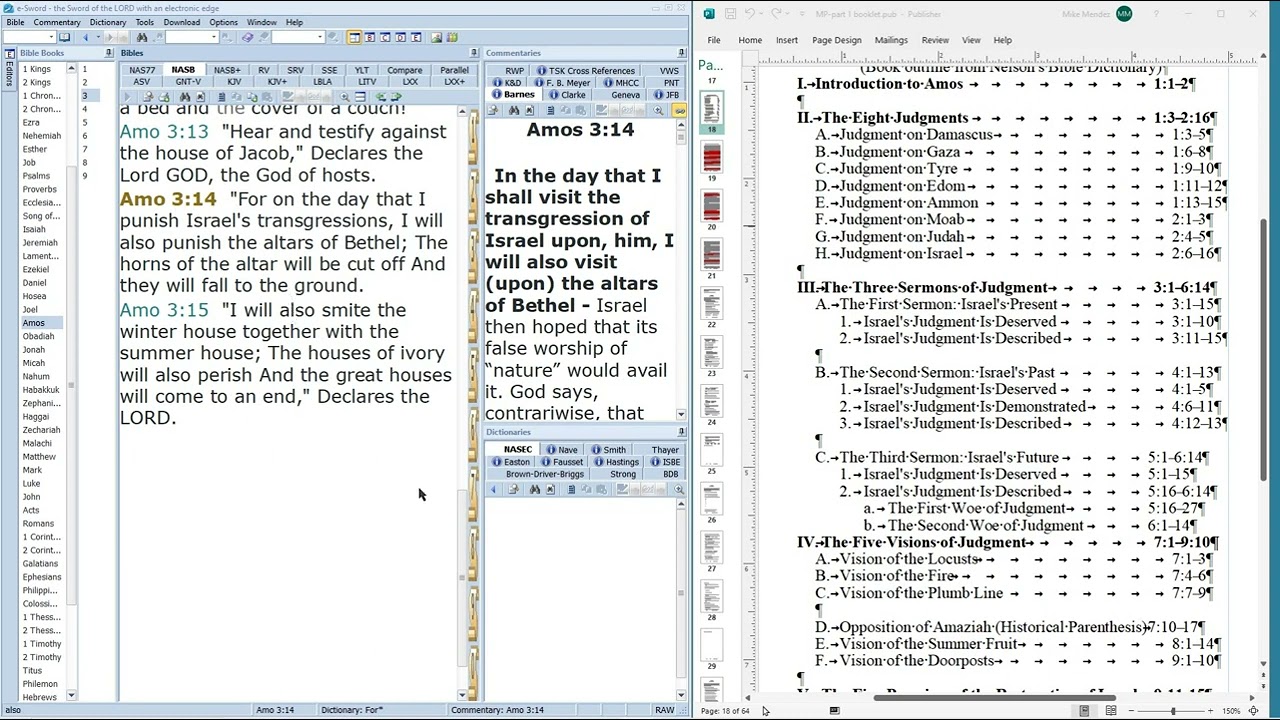Pin the Bible Books panel

coord(109,53)
